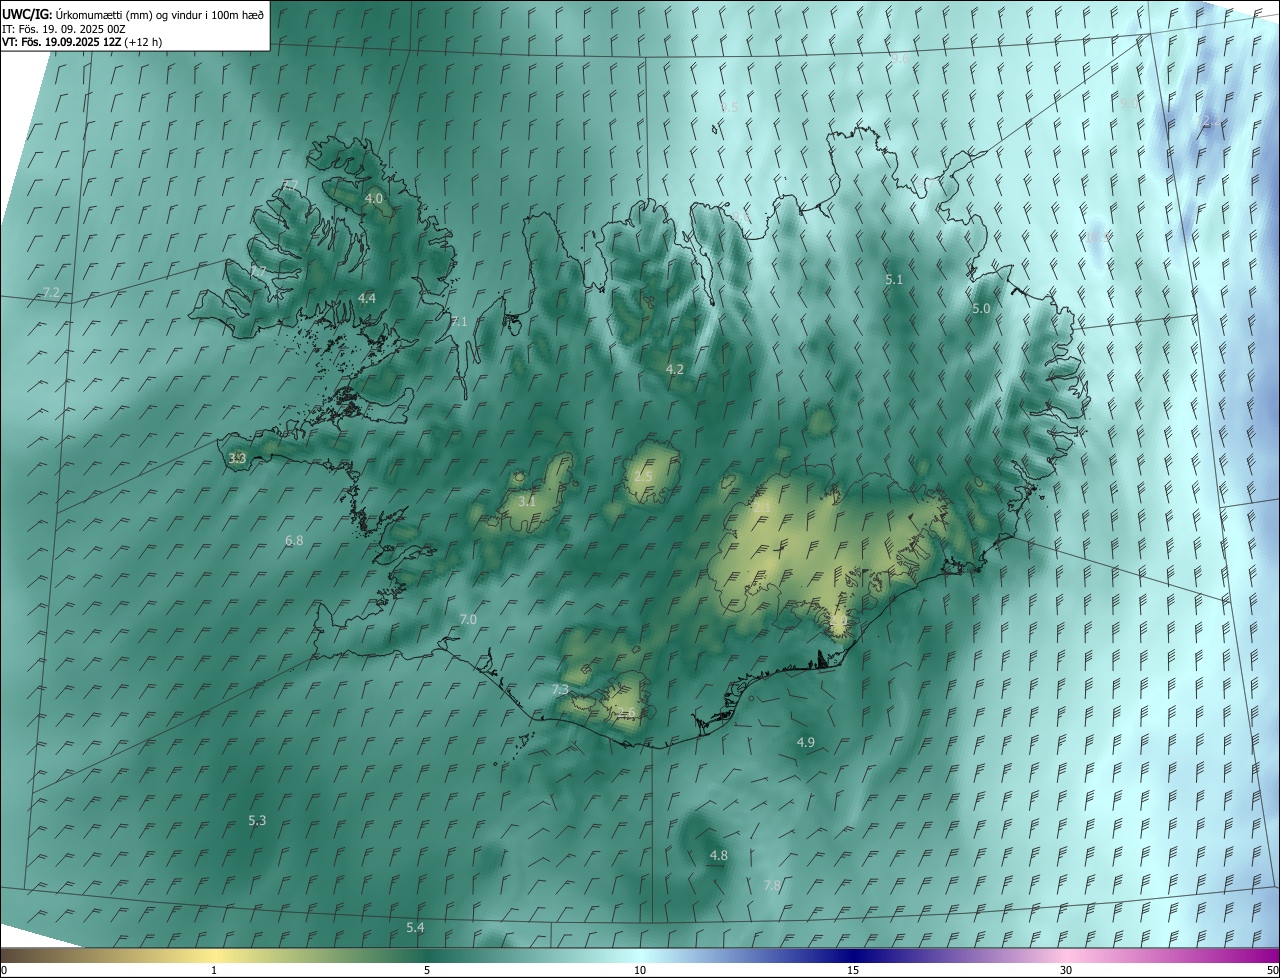Click the 7.8 value label
1280x978 pixels.
pos(772,886)
